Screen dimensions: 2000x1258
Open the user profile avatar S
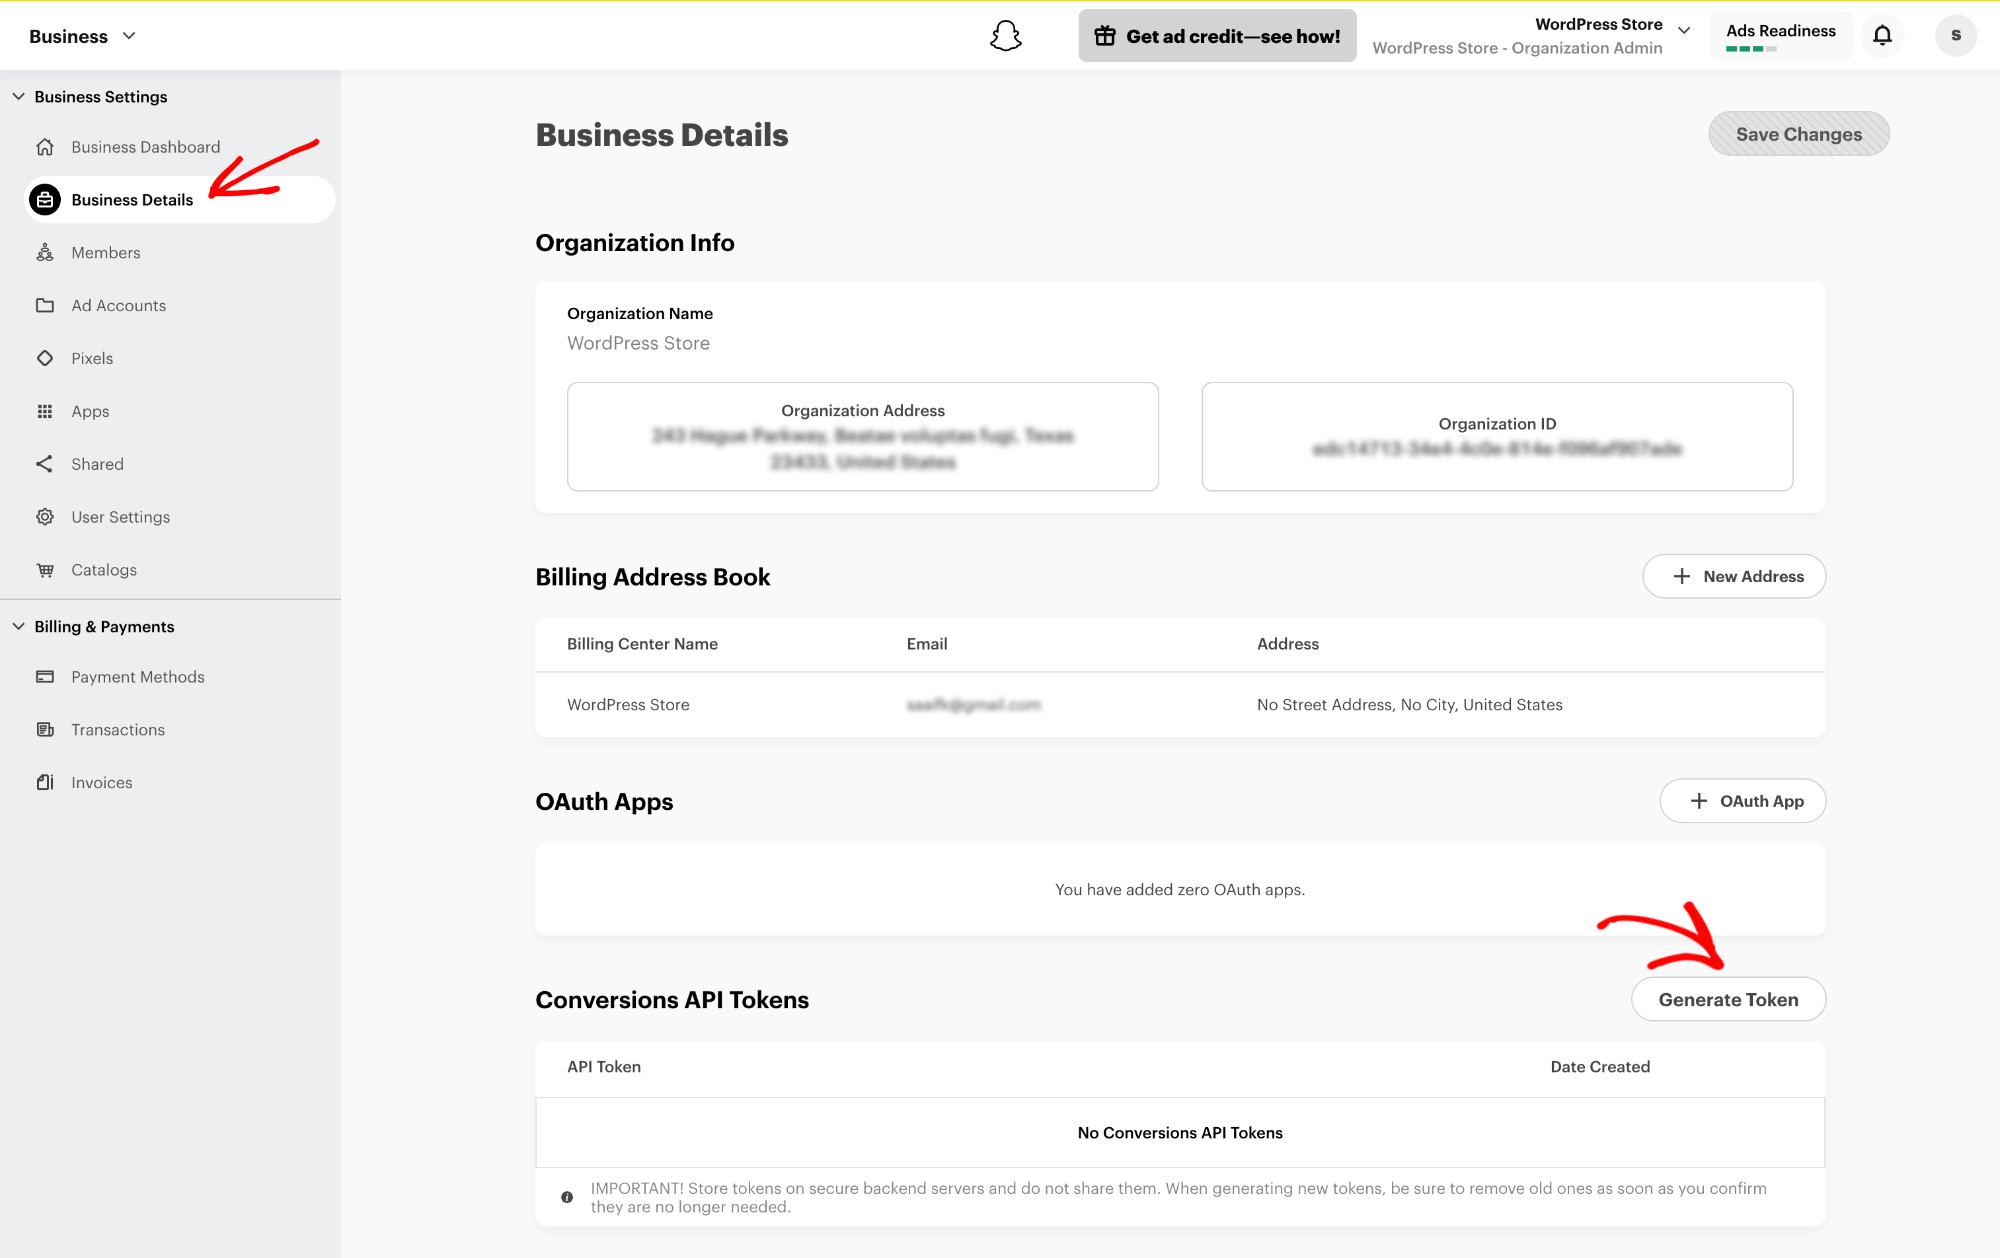[x=1955, y=36]
